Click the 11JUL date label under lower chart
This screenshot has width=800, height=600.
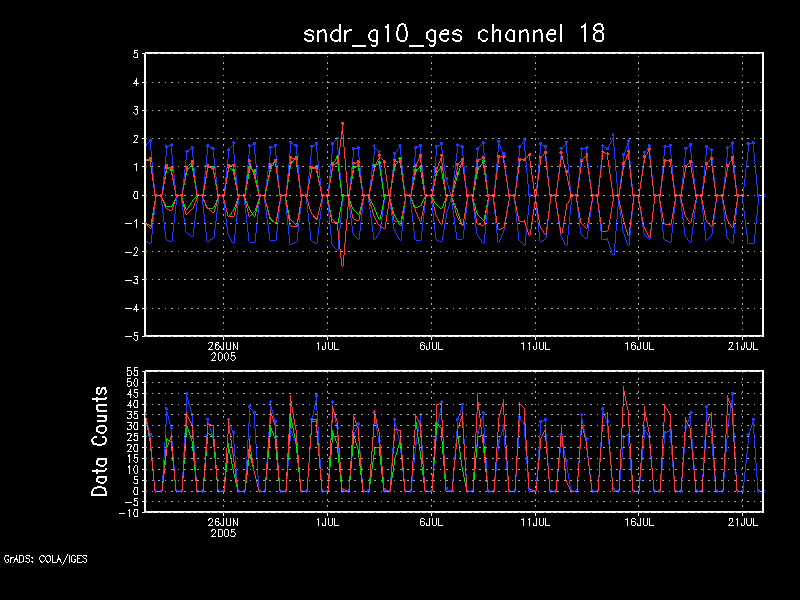coord(535,522)
